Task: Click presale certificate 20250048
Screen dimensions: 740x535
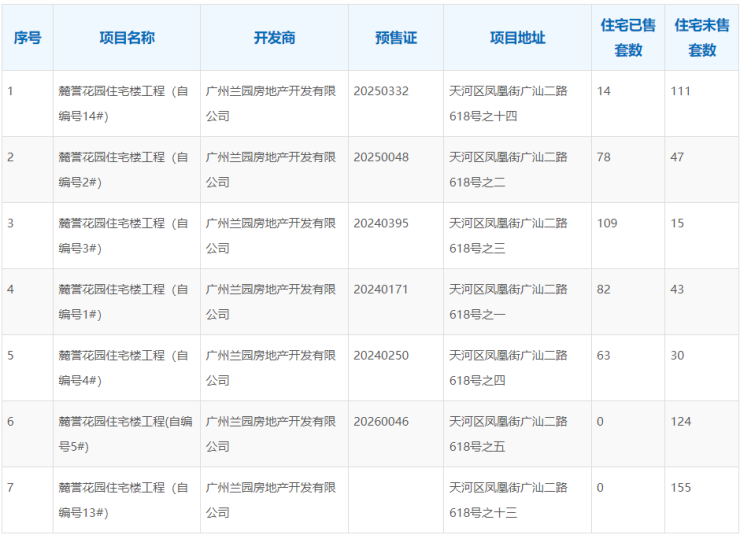Action: 381,157
